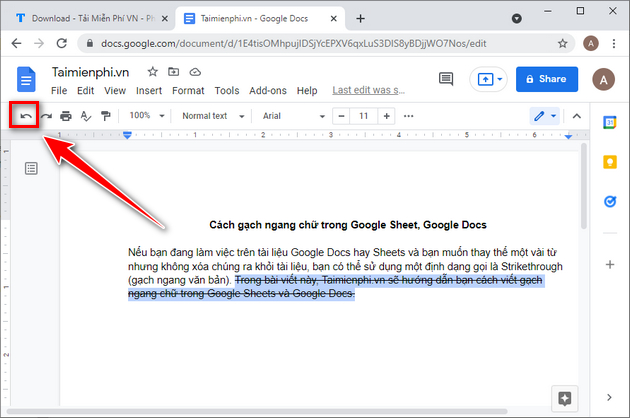This screenshot has height=418, width=630.
Task: Close the Download - Tải Miễn Phí tab
Action: tap(165, 18)
